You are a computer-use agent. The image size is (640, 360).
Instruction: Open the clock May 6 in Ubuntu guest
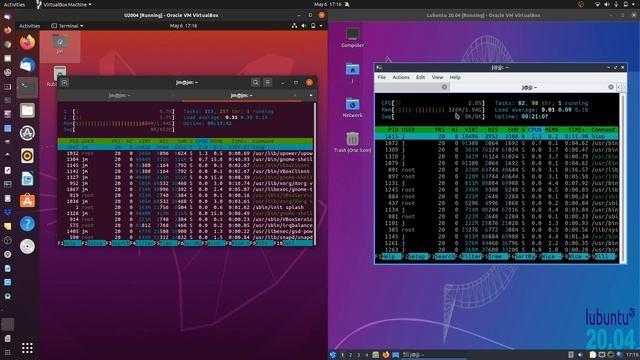[x=183, y=26]
